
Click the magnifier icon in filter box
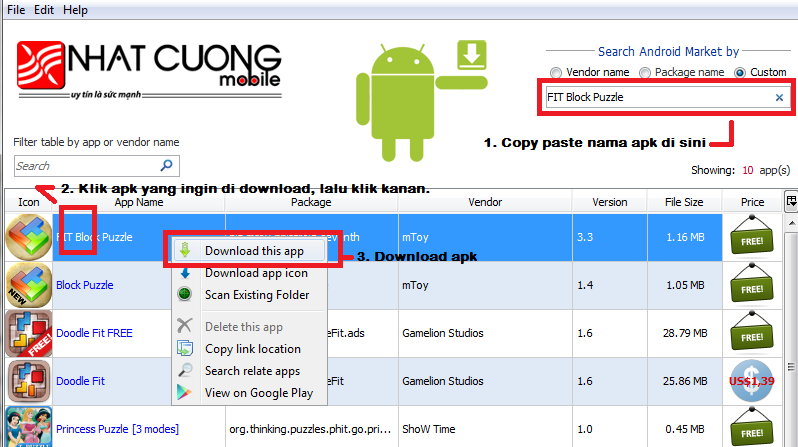(167, 165)
